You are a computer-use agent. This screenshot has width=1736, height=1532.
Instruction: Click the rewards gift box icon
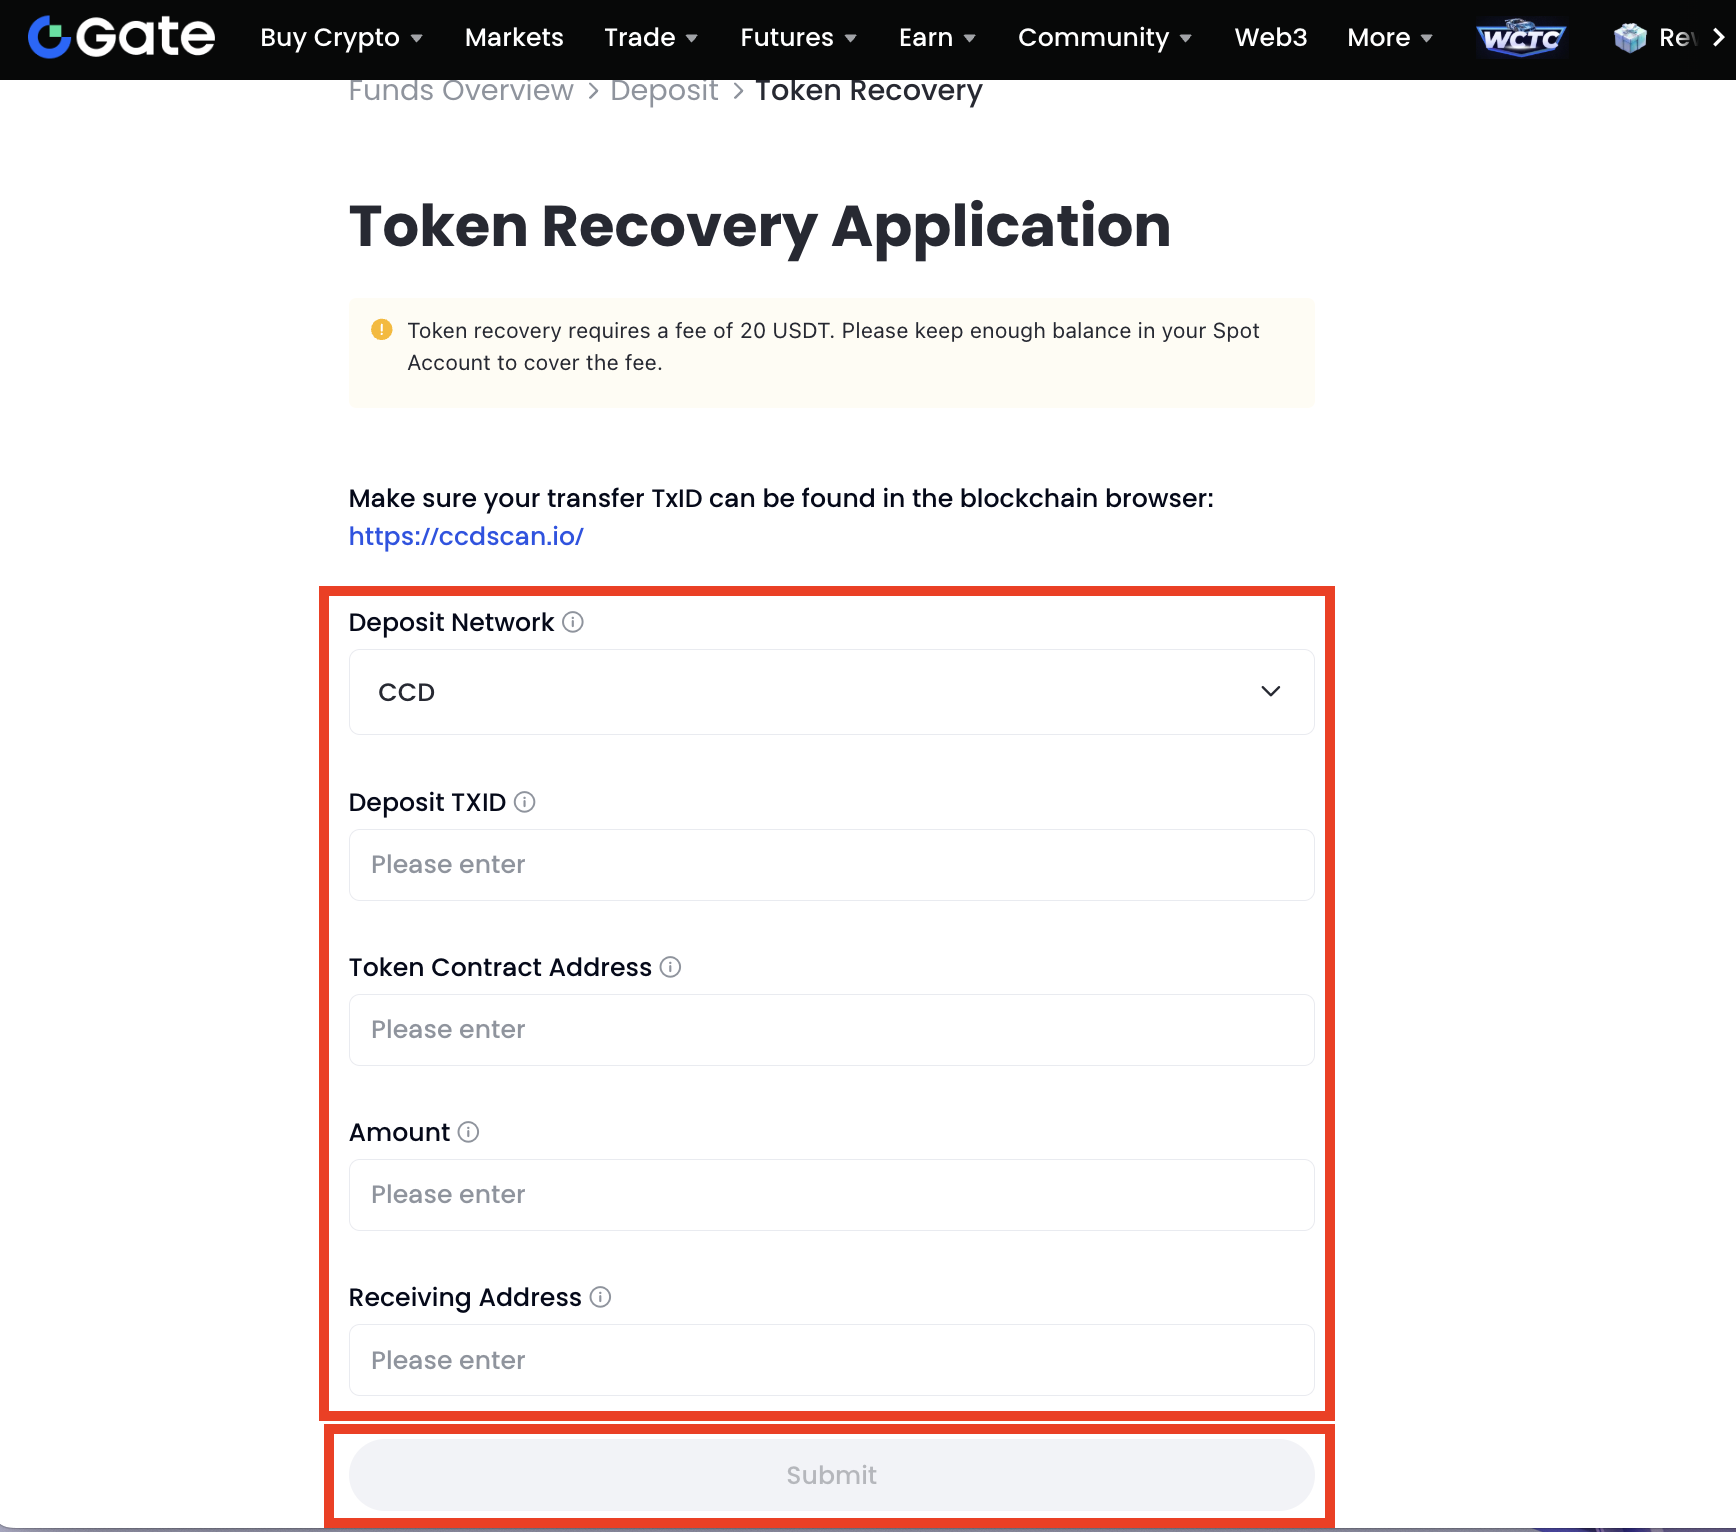1630,38
